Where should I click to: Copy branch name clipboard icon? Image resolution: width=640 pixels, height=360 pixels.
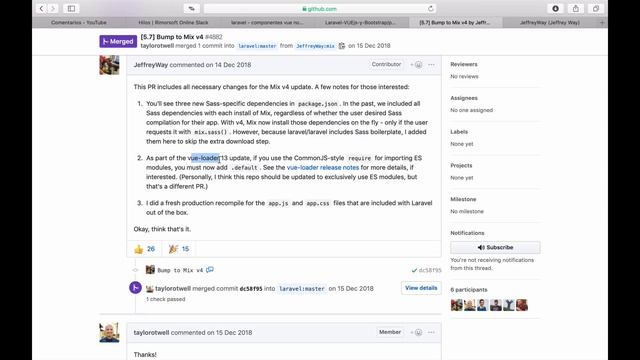click(342, 46)
